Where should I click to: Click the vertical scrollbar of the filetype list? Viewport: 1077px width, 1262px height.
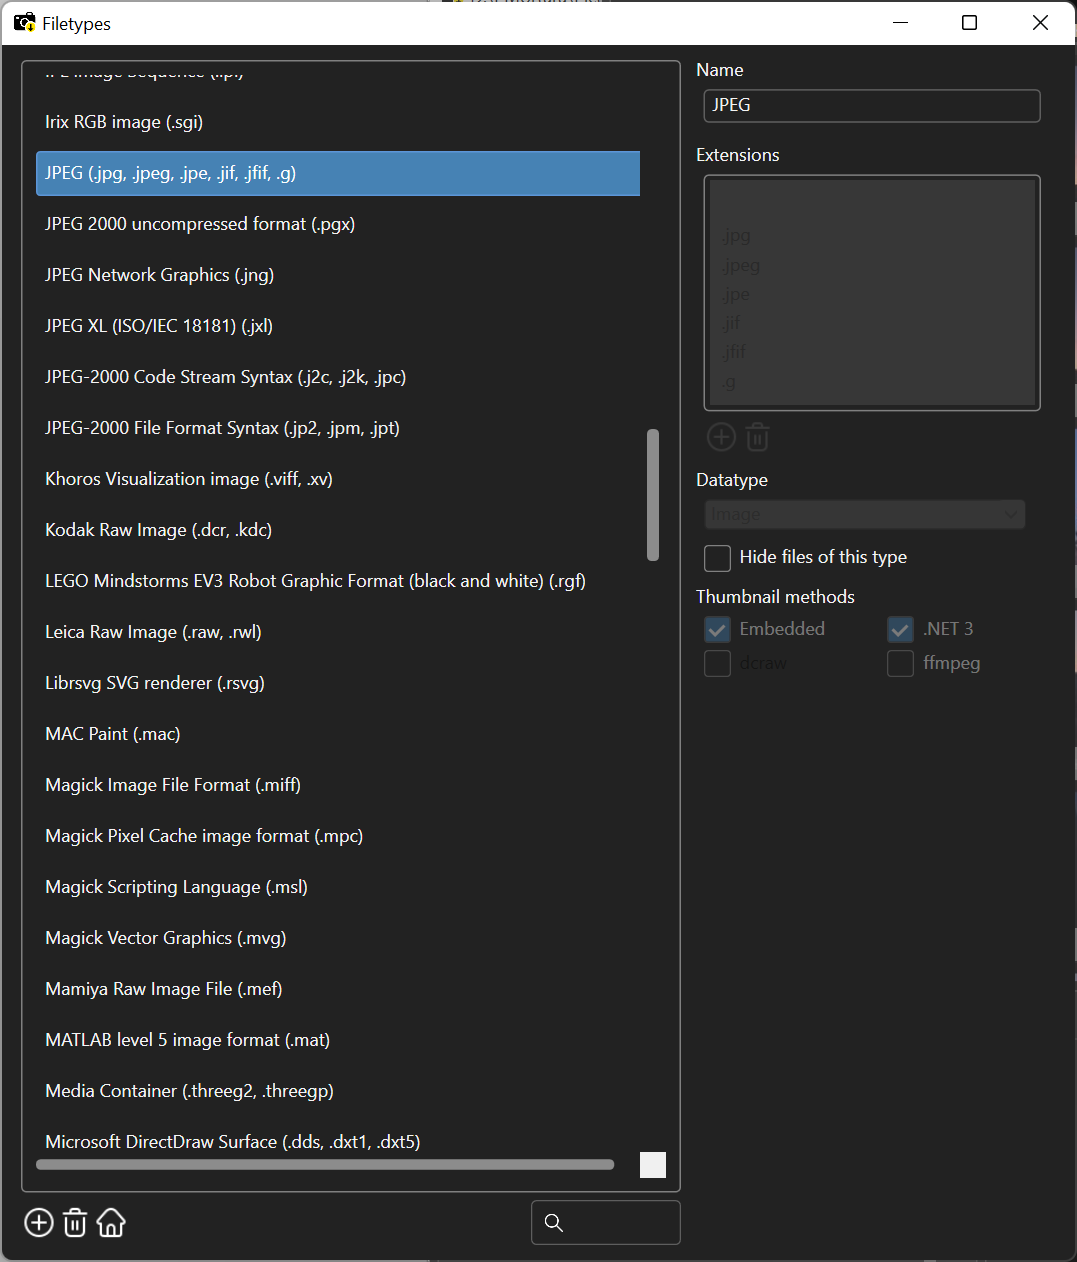652,494
